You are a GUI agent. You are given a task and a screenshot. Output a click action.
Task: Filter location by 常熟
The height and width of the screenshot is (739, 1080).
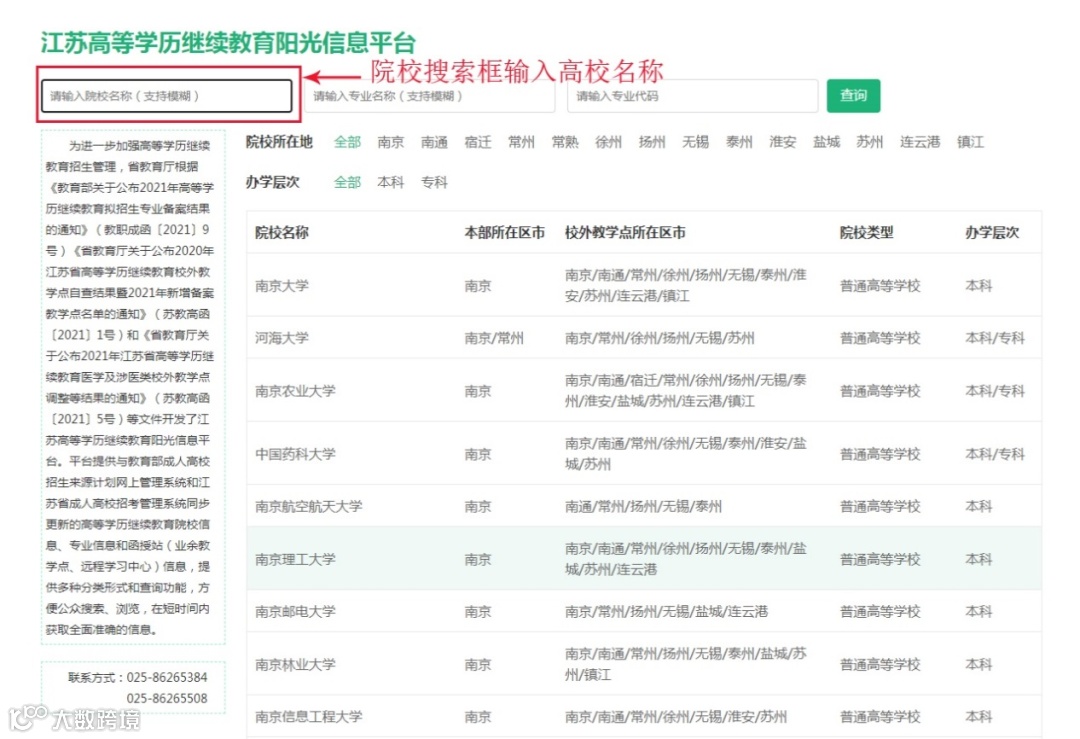(565, 142)
